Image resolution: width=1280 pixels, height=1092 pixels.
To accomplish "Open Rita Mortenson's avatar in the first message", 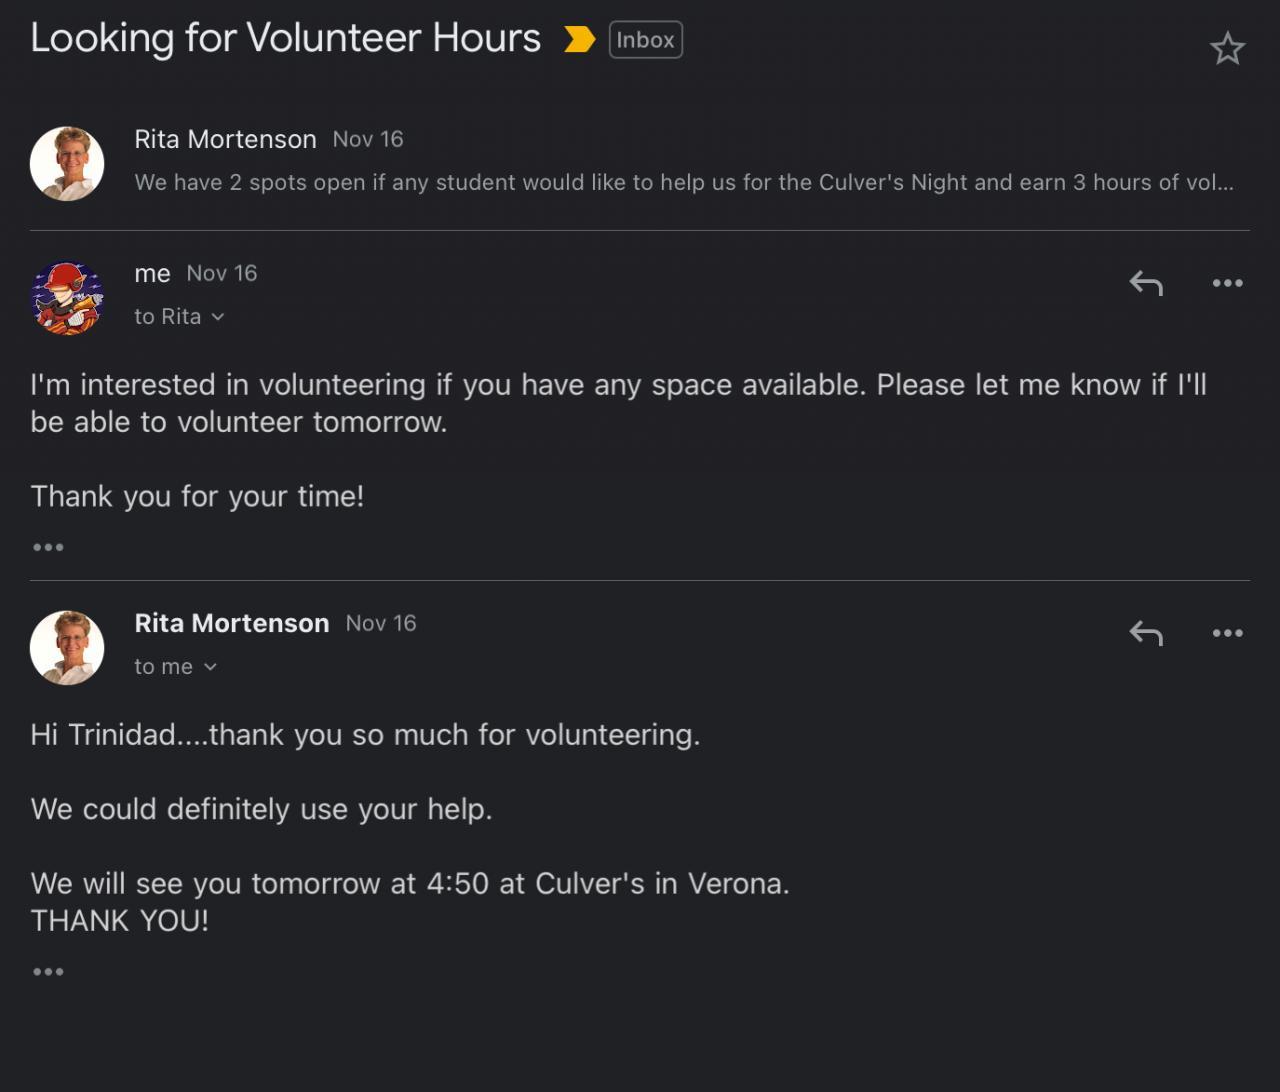I will click(67, 163).
